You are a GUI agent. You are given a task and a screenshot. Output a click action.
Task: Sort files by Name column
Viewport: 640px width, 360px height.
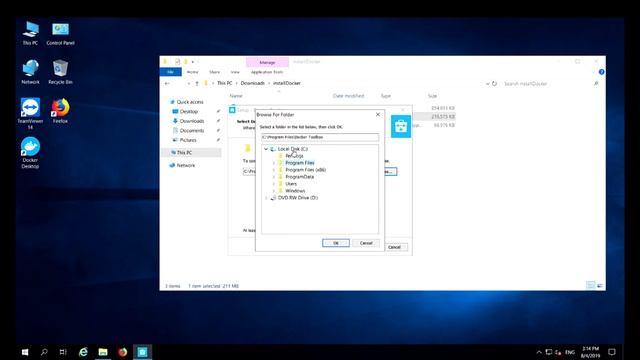(x=236, y=96)
